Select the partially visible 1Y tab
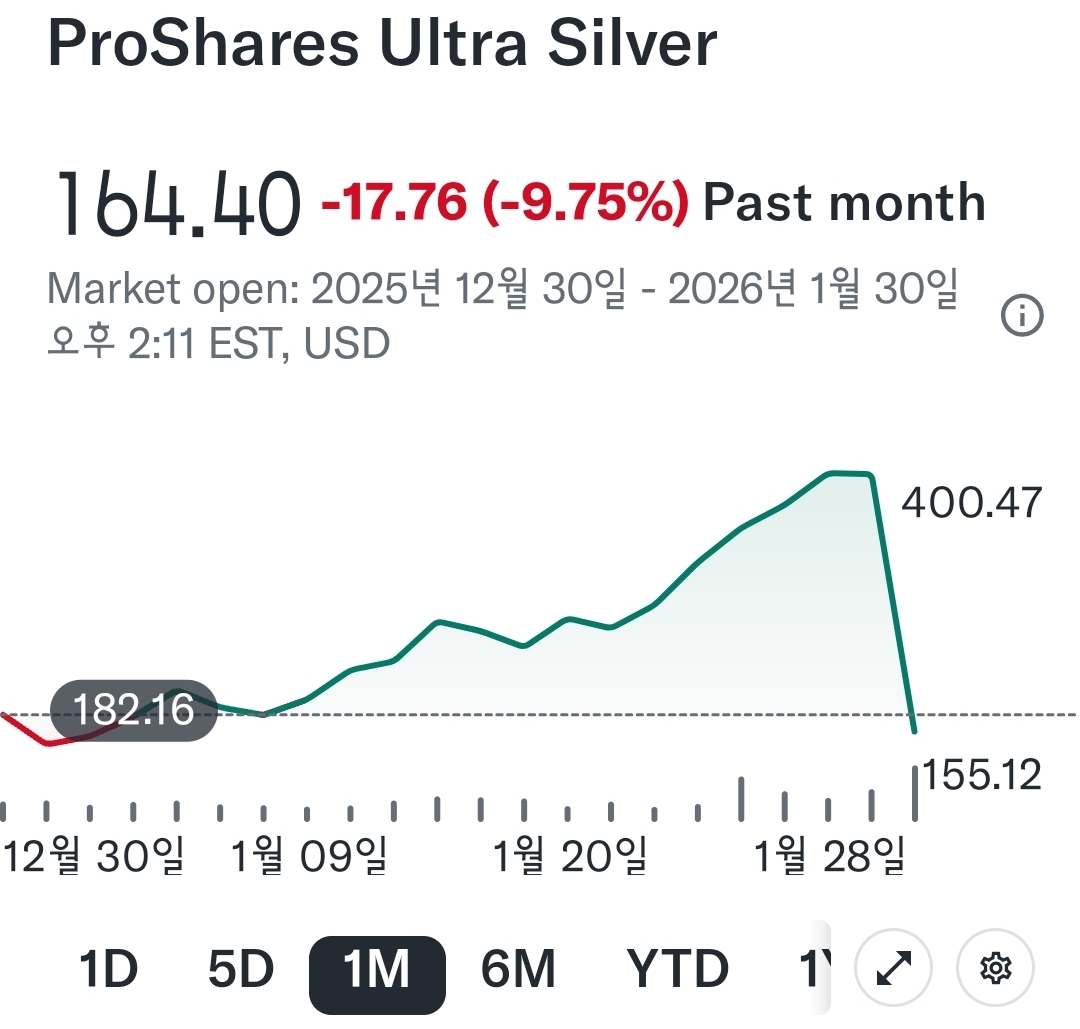This screenshot has height=1029, width=1080. 814,969
